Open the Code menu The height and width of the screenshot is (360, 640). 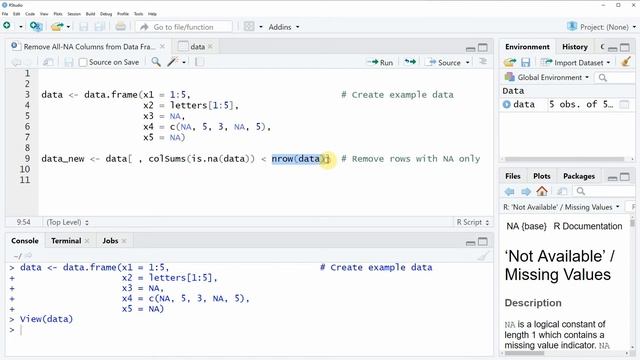coord(30,14)
